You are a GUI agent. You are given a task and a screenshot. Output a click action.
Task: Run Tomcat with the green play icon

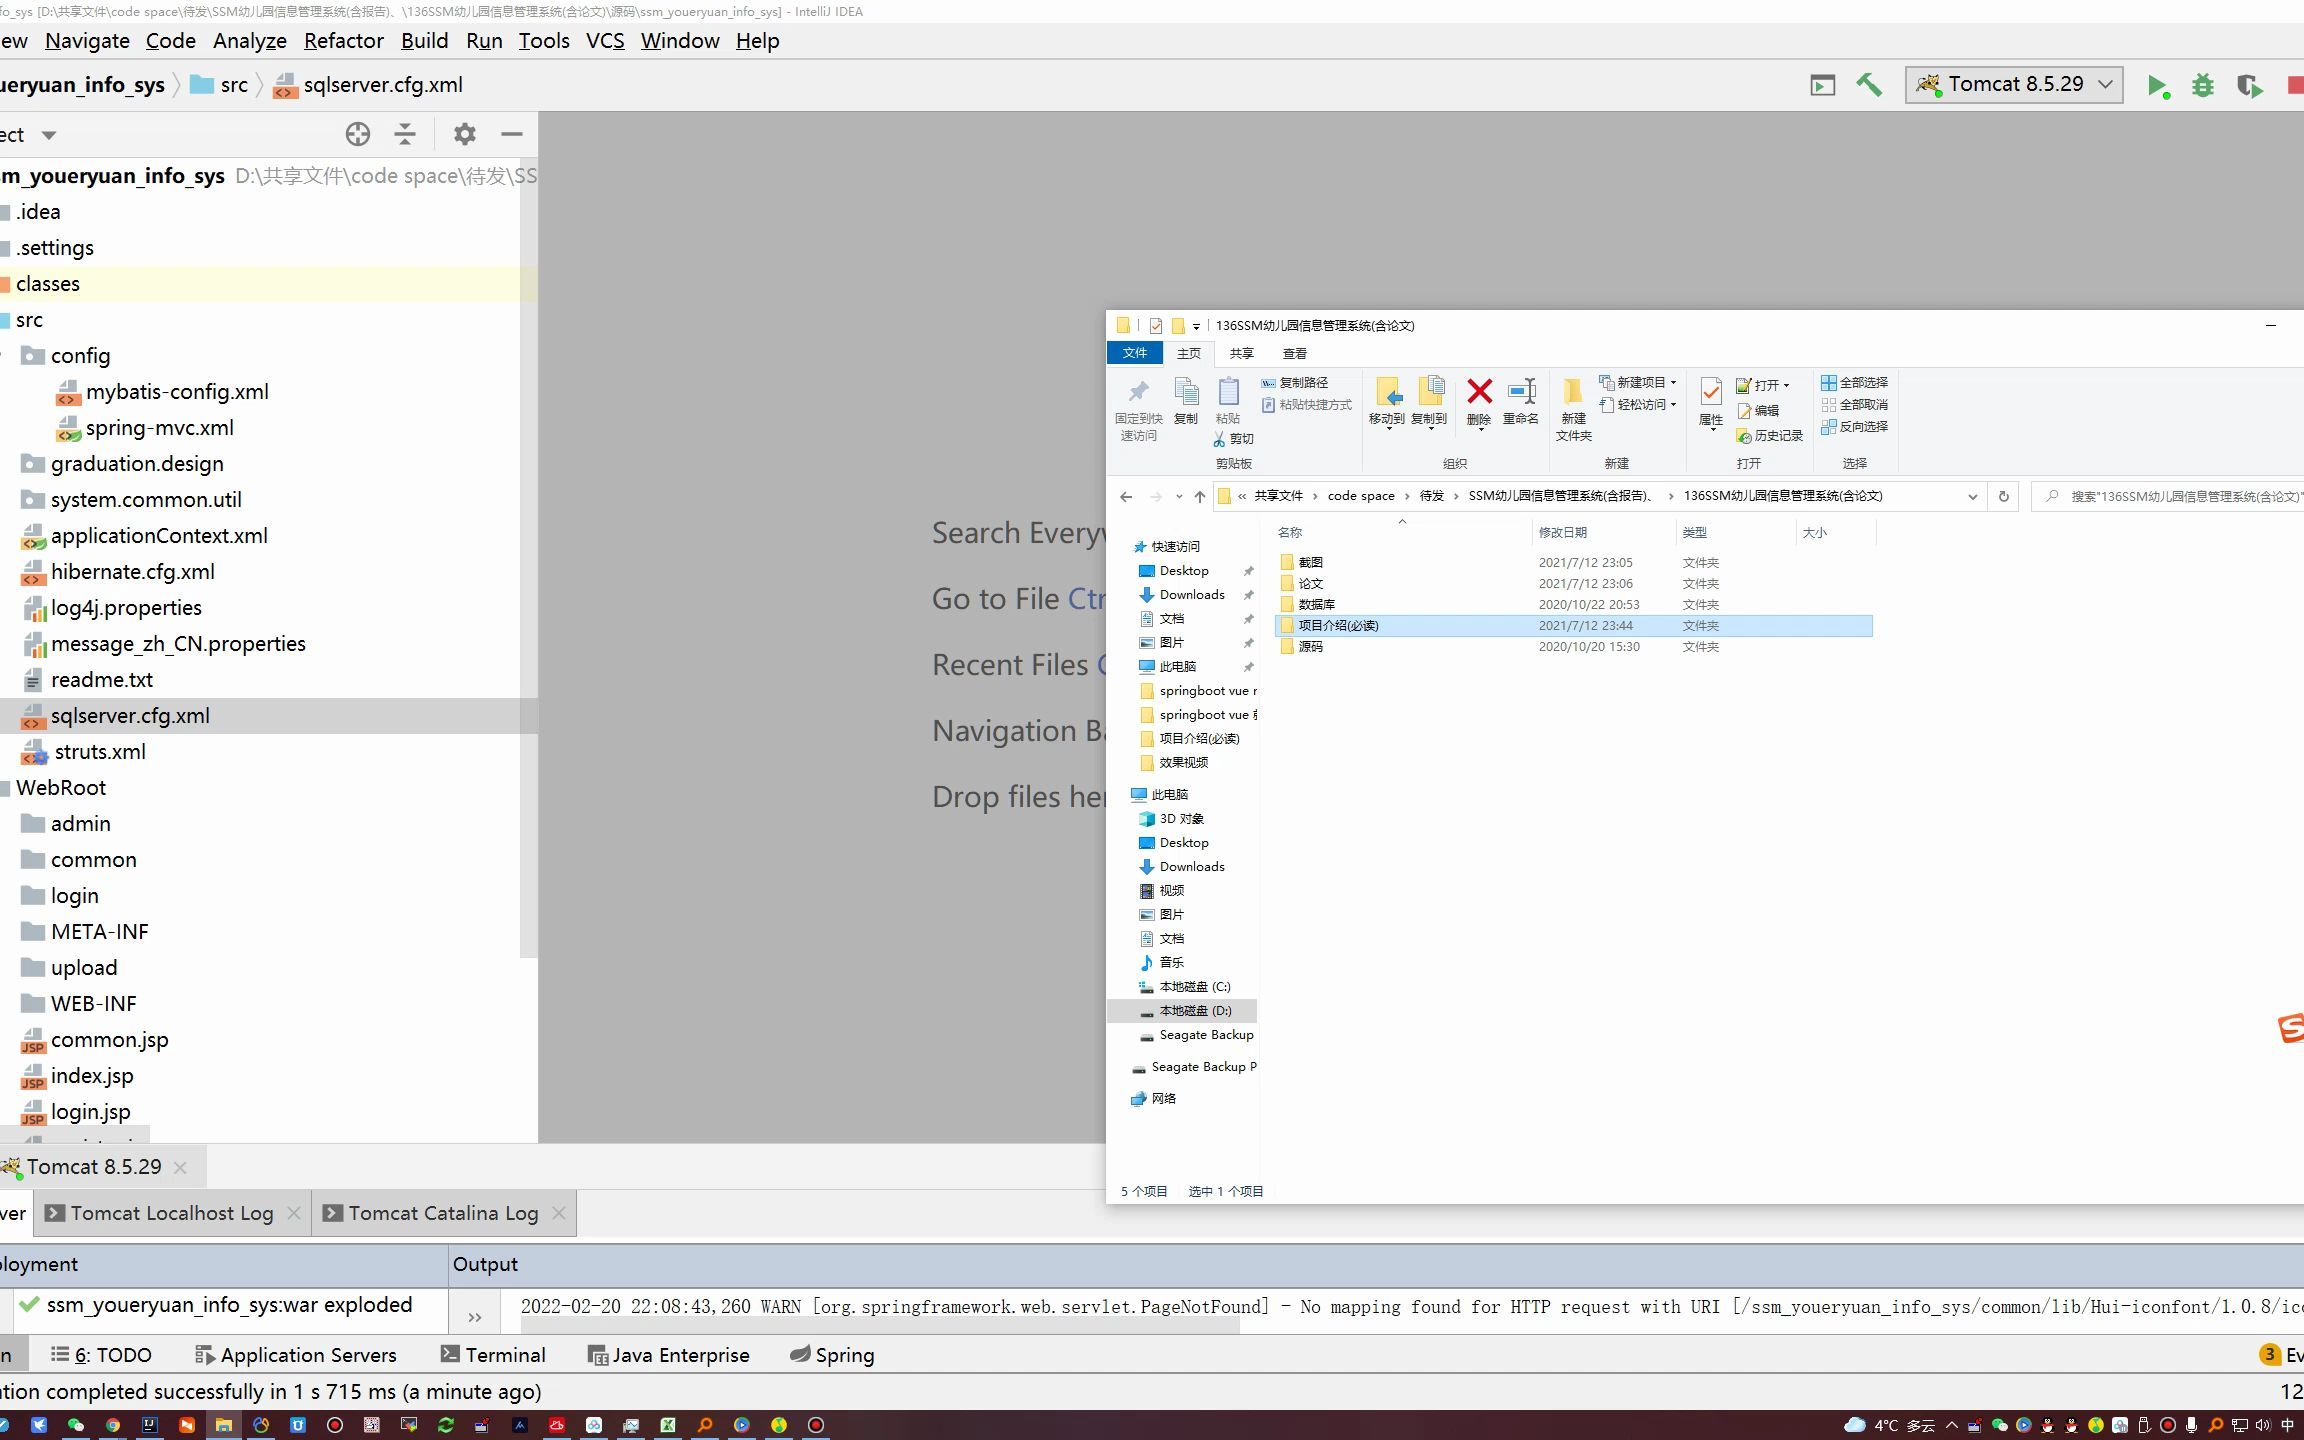(2157, 86)
